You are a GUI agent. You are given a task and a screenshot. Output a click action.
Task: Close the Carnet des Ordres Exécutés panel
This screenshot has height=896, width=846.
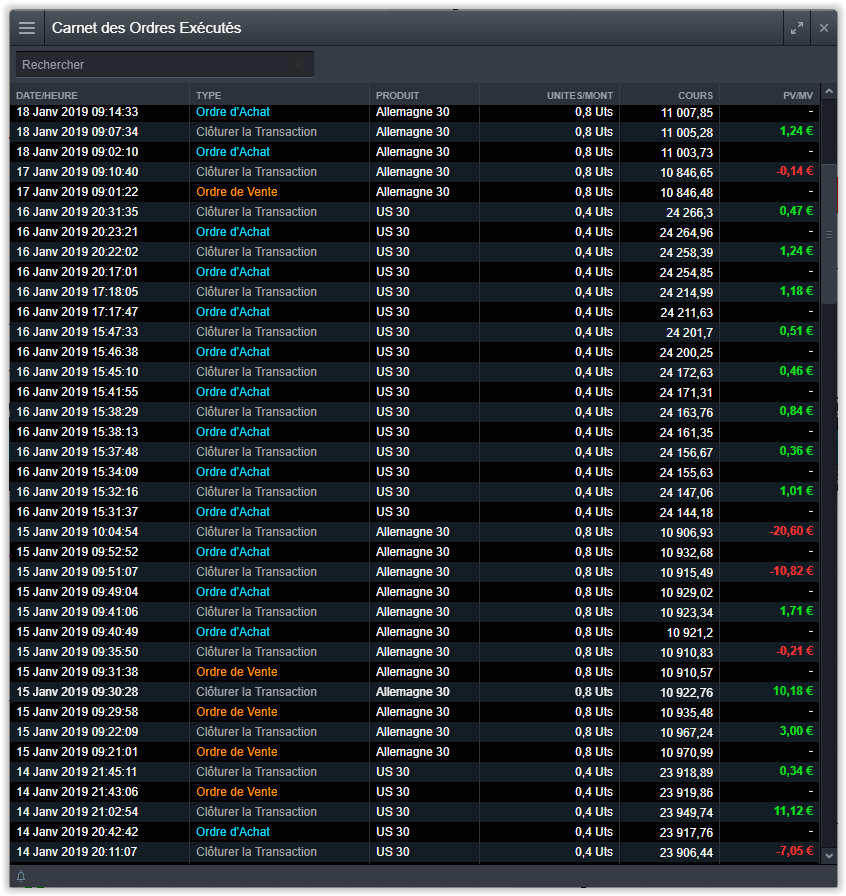click(x=824, y=28)
